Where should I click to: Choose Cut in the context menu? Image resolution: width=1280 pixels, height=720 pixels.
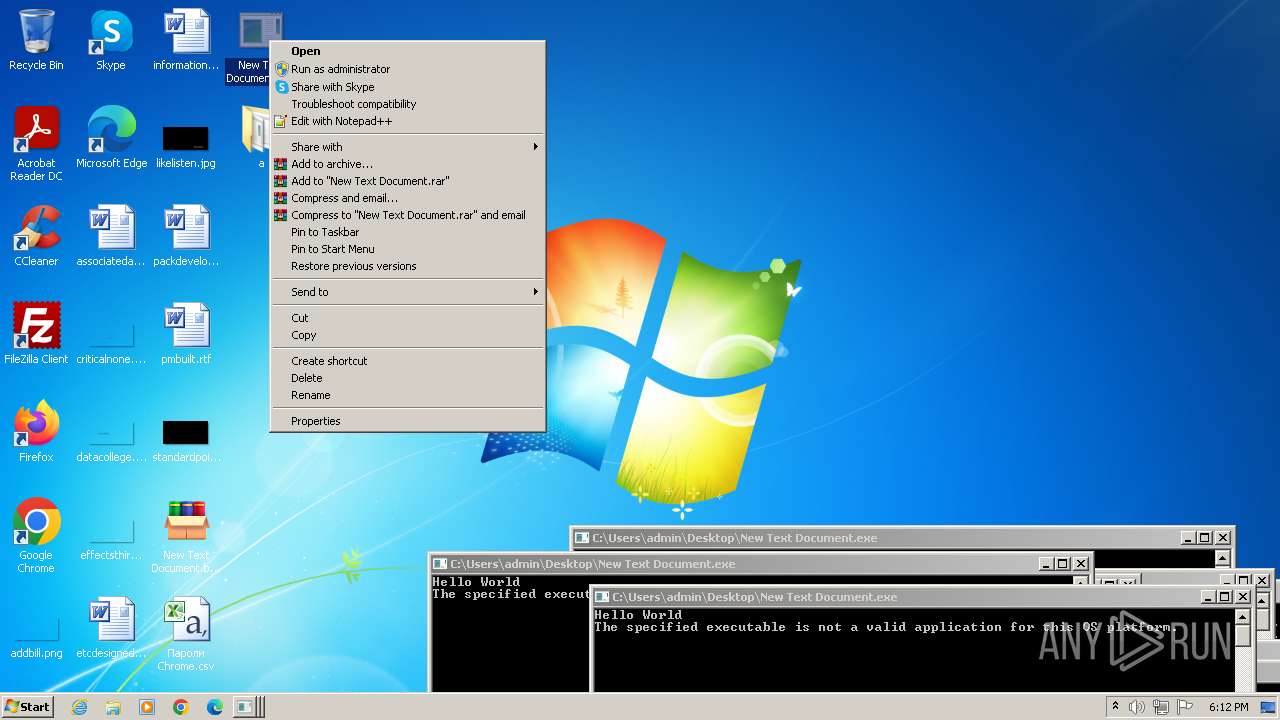tap(408, 318)
